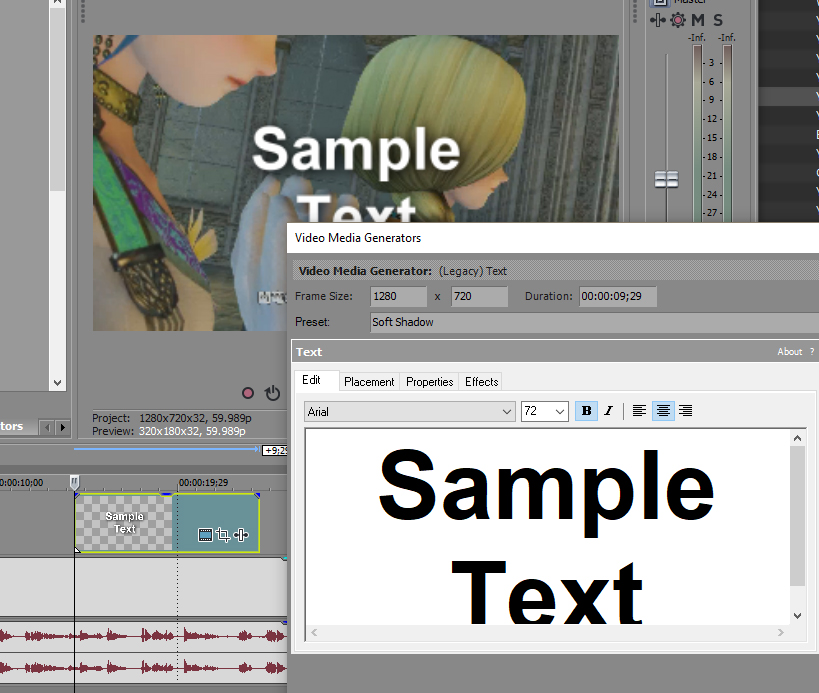Open Event FX icon on the clip

pos(241,535)
